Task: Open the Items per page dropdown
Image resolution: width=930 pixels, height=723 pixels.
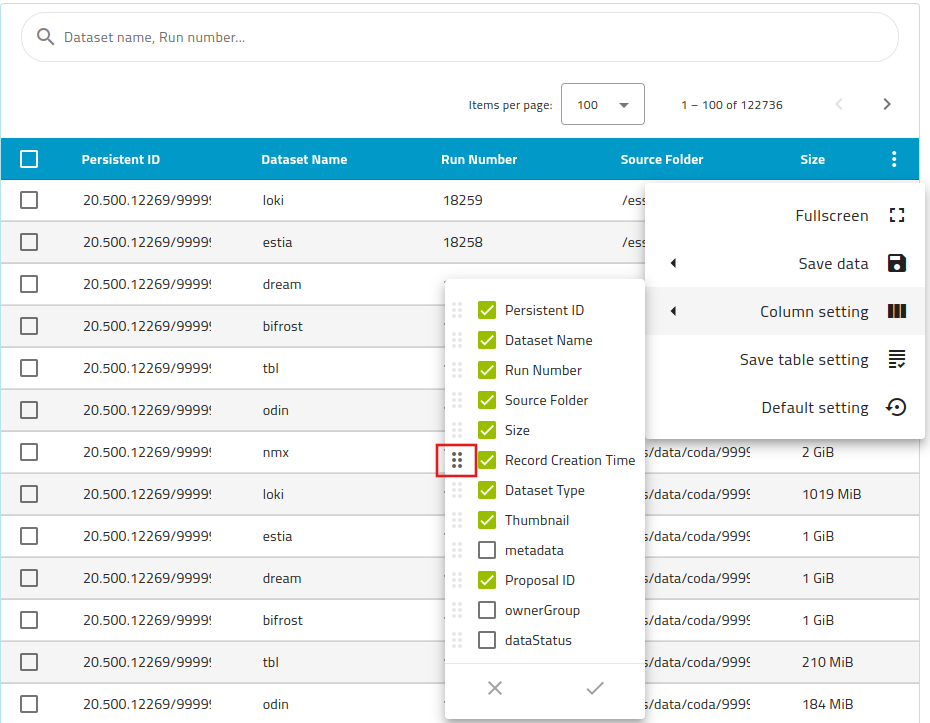Action: (602, 105)
